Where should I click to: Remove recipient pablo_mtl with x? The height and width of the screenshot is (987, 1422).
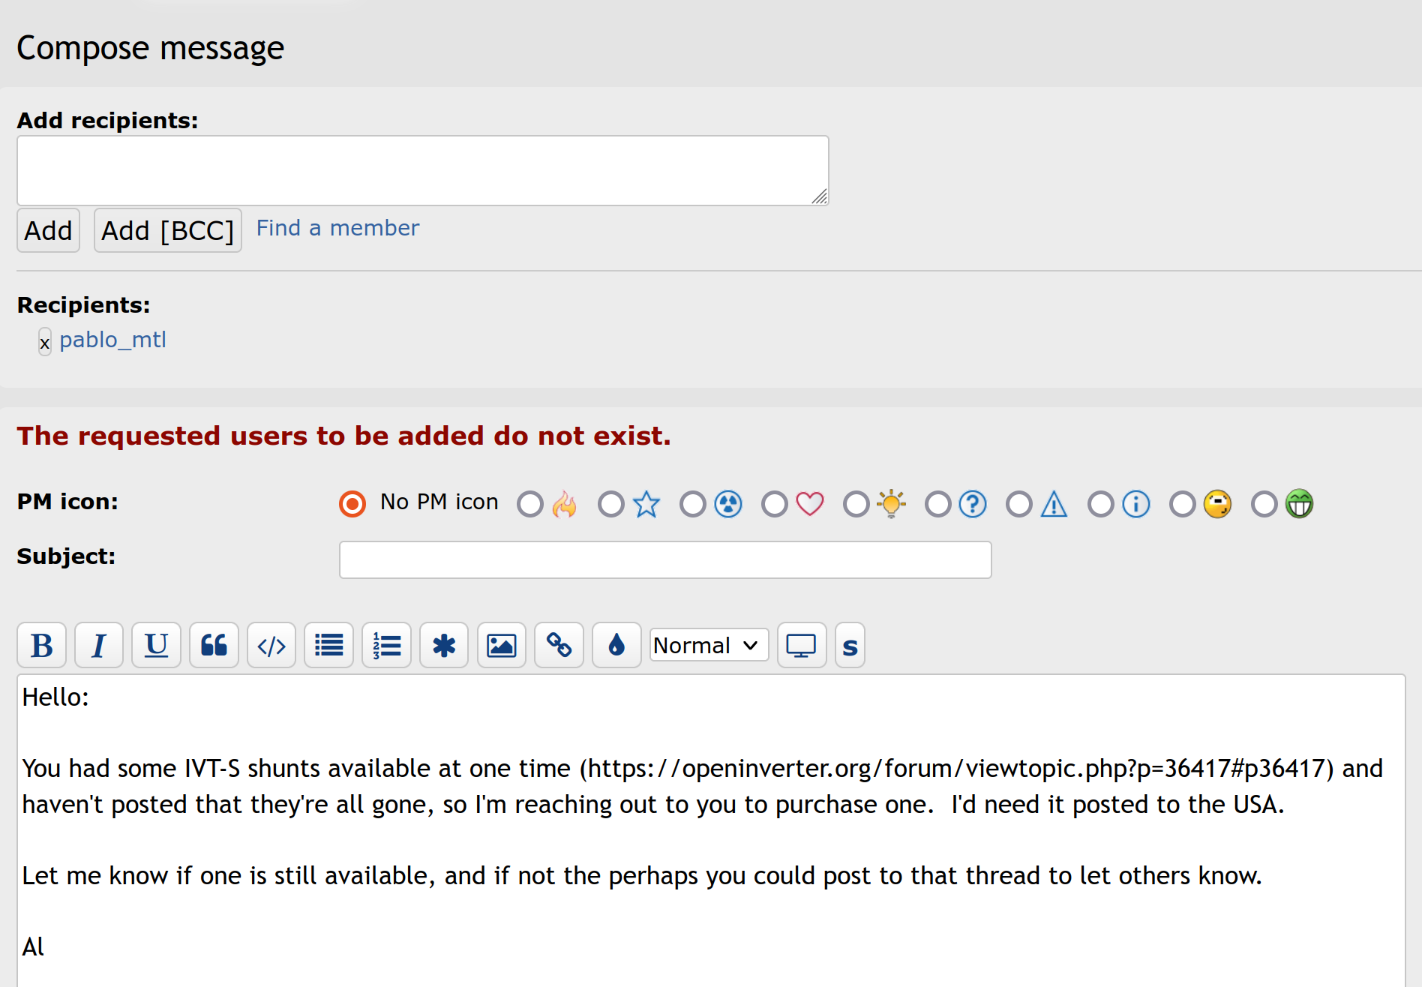click(x=45, y=343)
